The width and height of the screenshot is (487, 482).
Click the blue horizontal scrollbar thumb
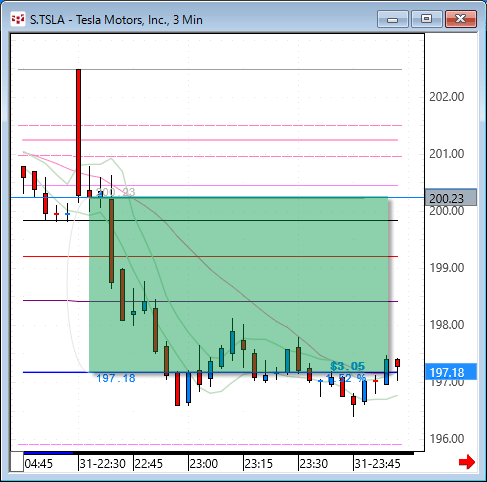tap(48, 453)
